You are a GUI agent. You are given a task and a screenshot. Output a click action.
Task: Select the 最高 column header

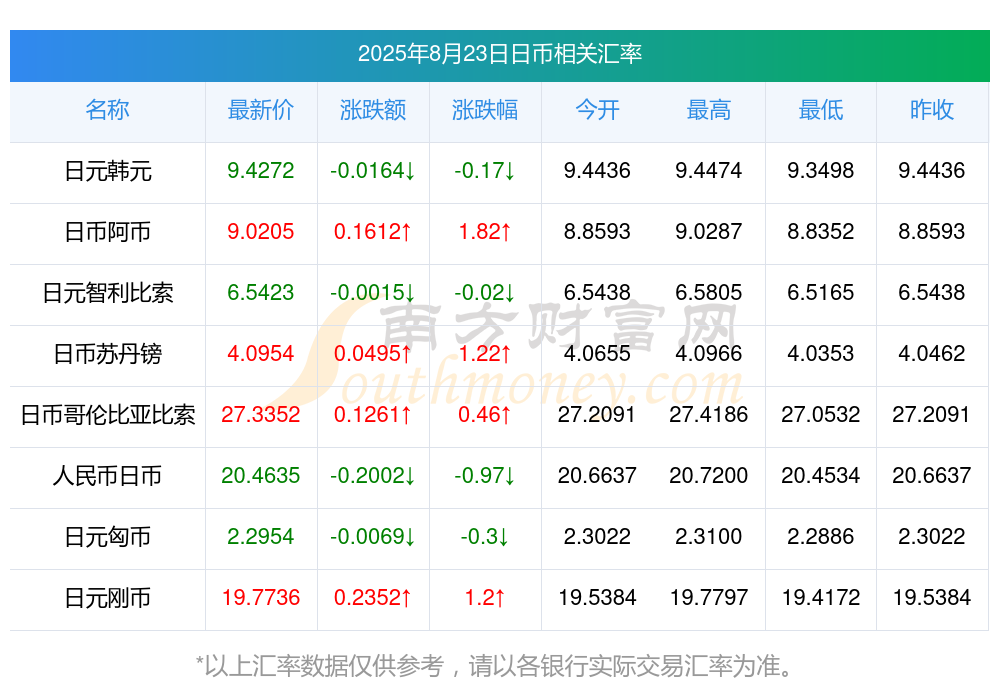709,110
